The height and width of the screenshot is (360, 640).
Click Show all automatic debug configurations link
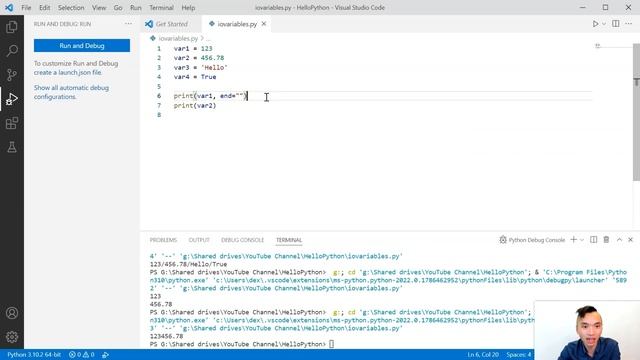tap(71, 92)
